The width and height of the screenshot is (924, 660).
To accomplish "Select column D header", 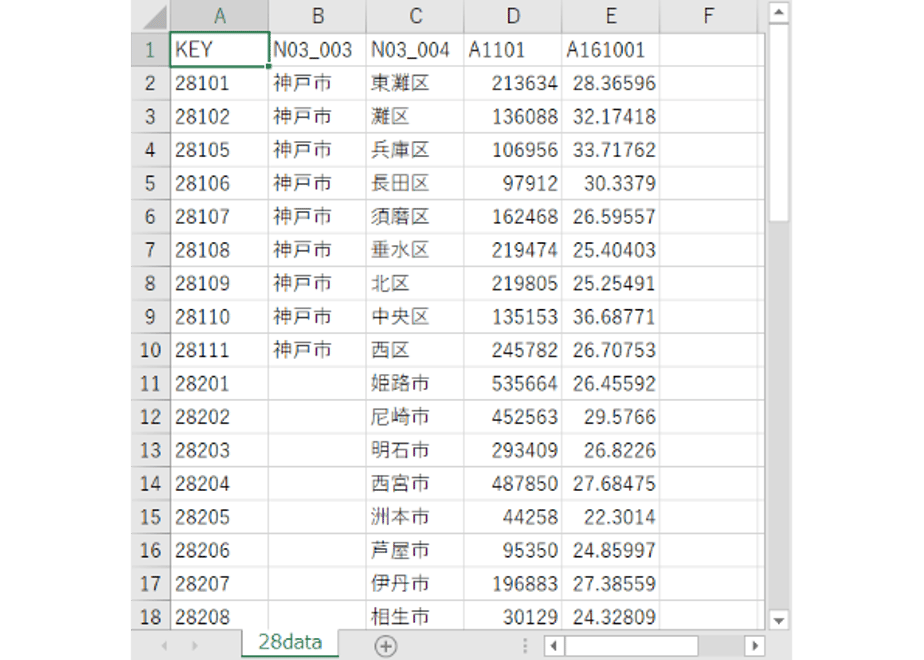I will click(x=513, y=16).
